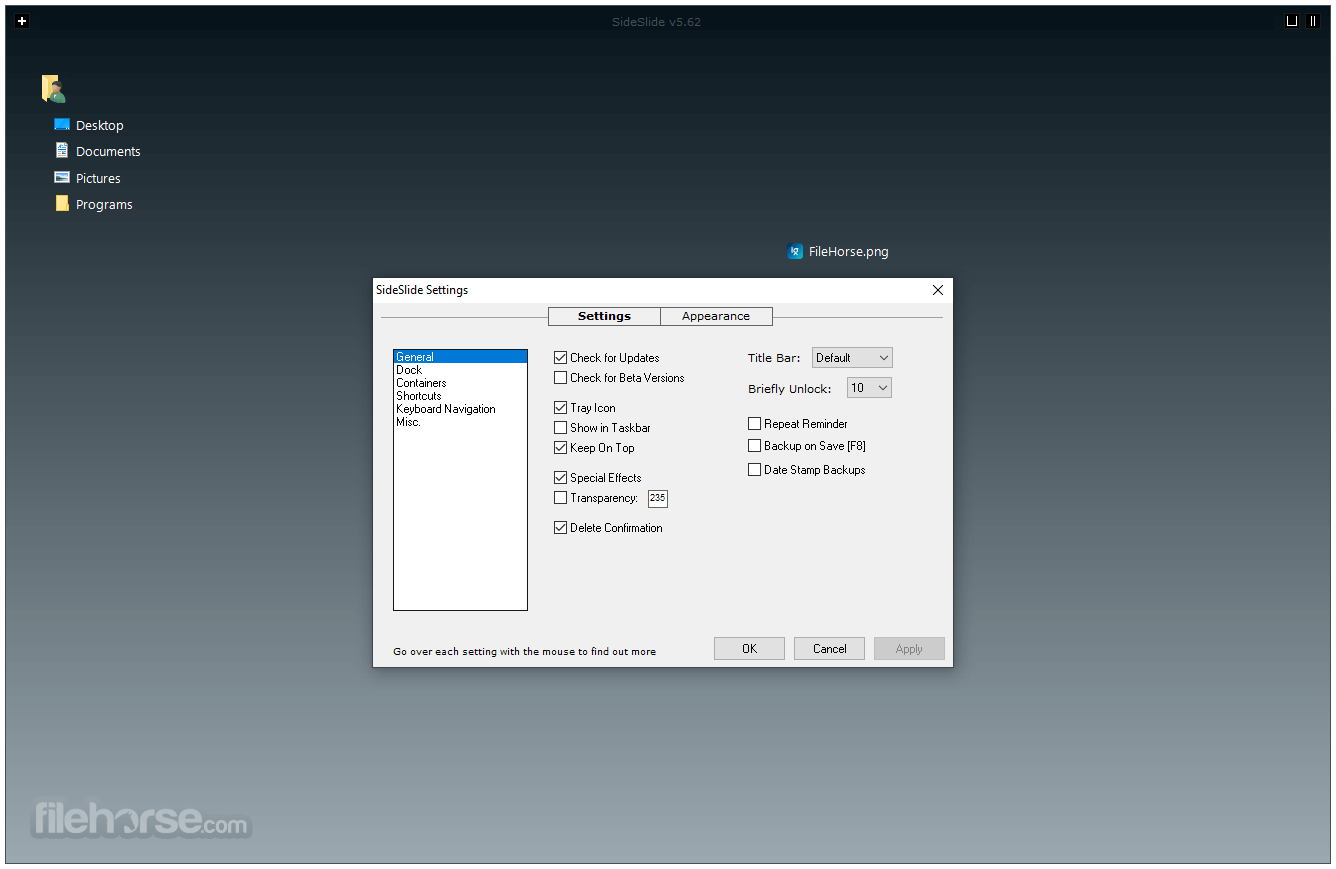Click the SideSlide Settings dialog title

click(422, 290)
